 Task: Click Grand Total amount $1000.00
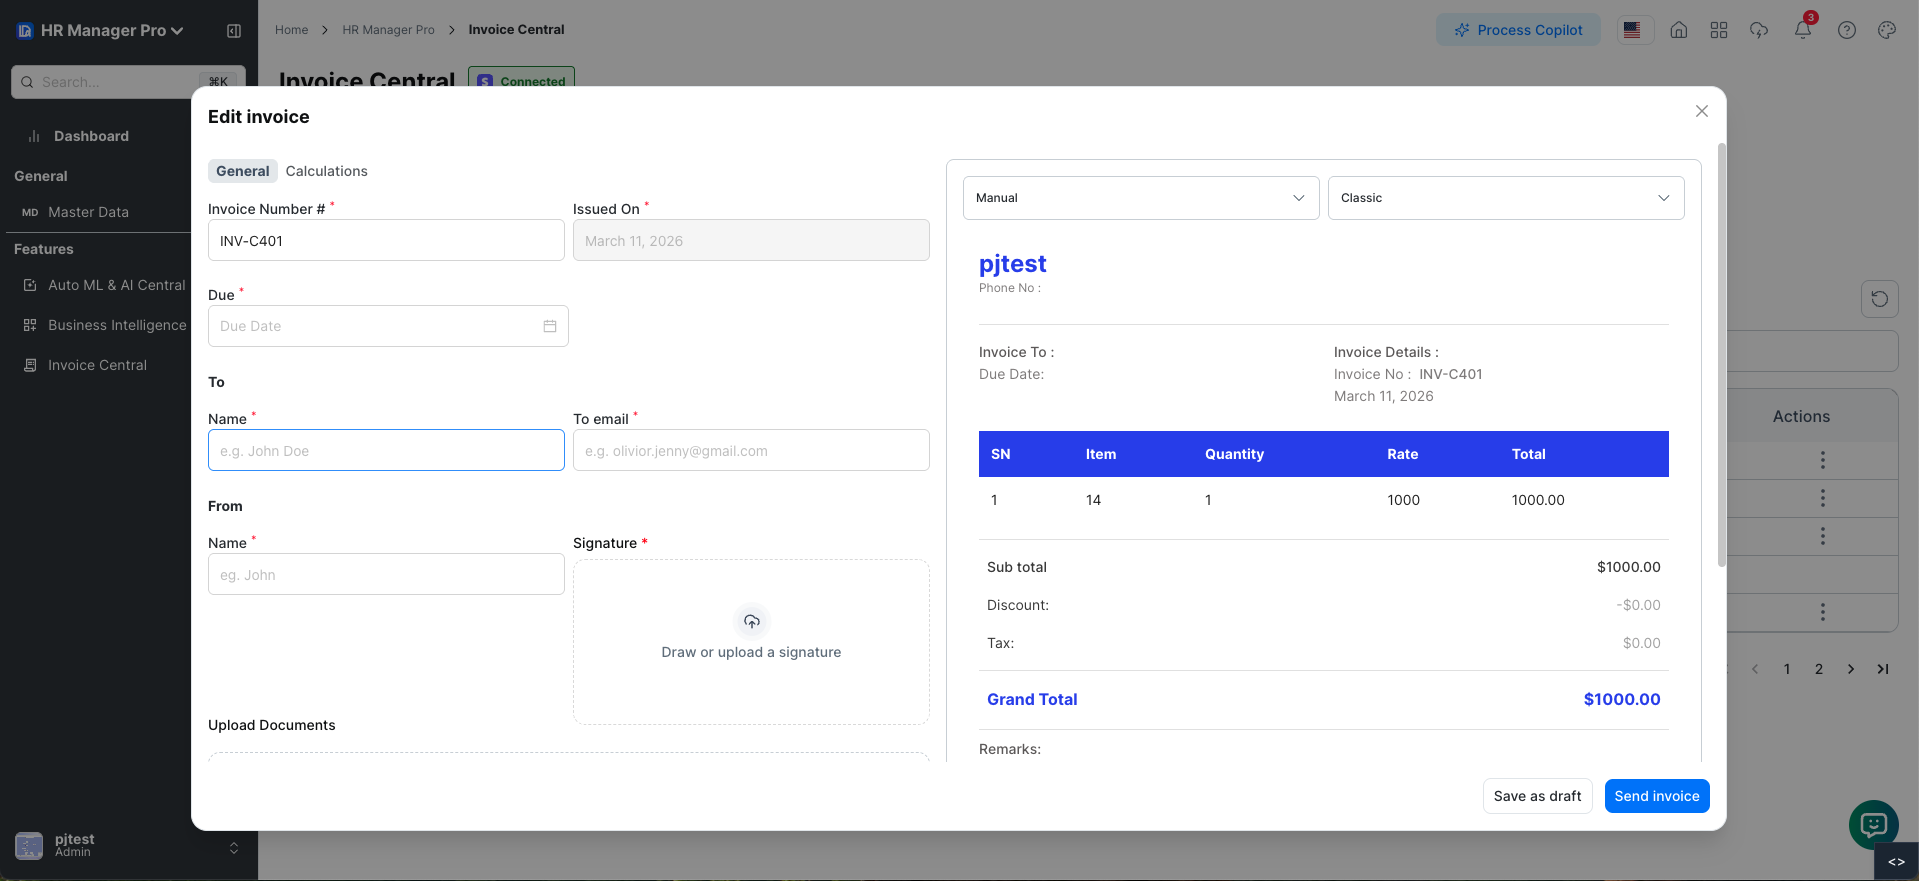tap(1622, 700)
